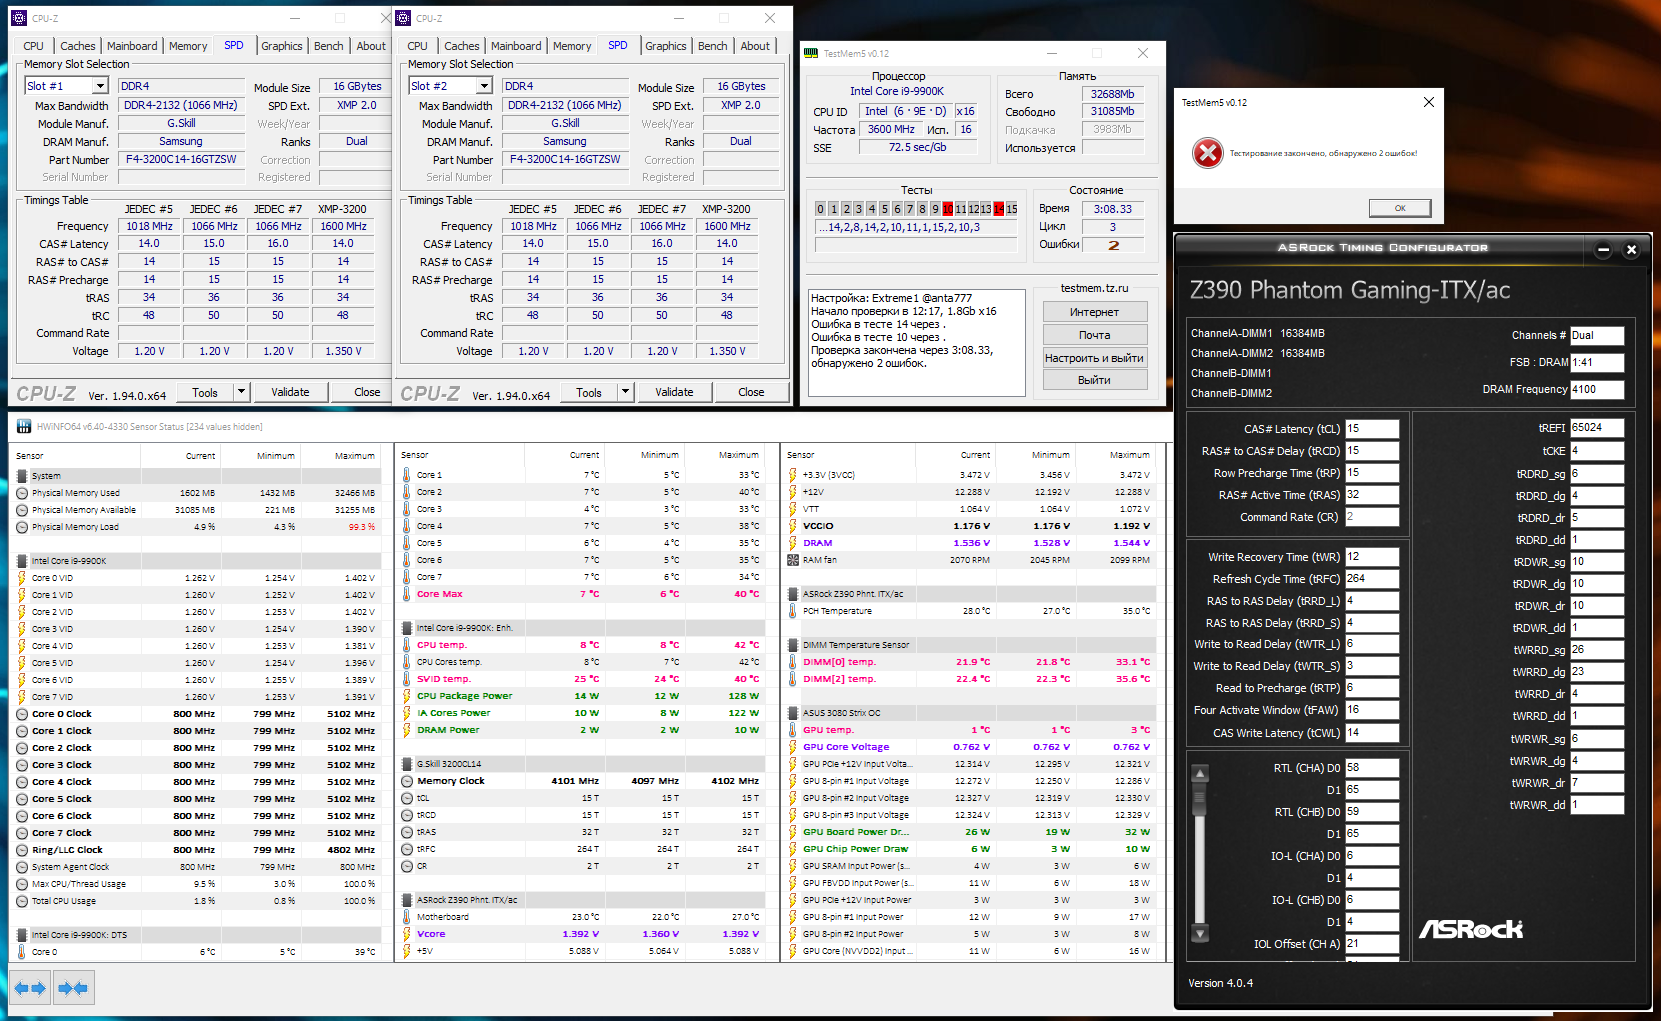Click the TestMem5 main window title icon
The height and width of the screenshot is (1021, 1661).
pyautogui.click(x=812, y=53)
